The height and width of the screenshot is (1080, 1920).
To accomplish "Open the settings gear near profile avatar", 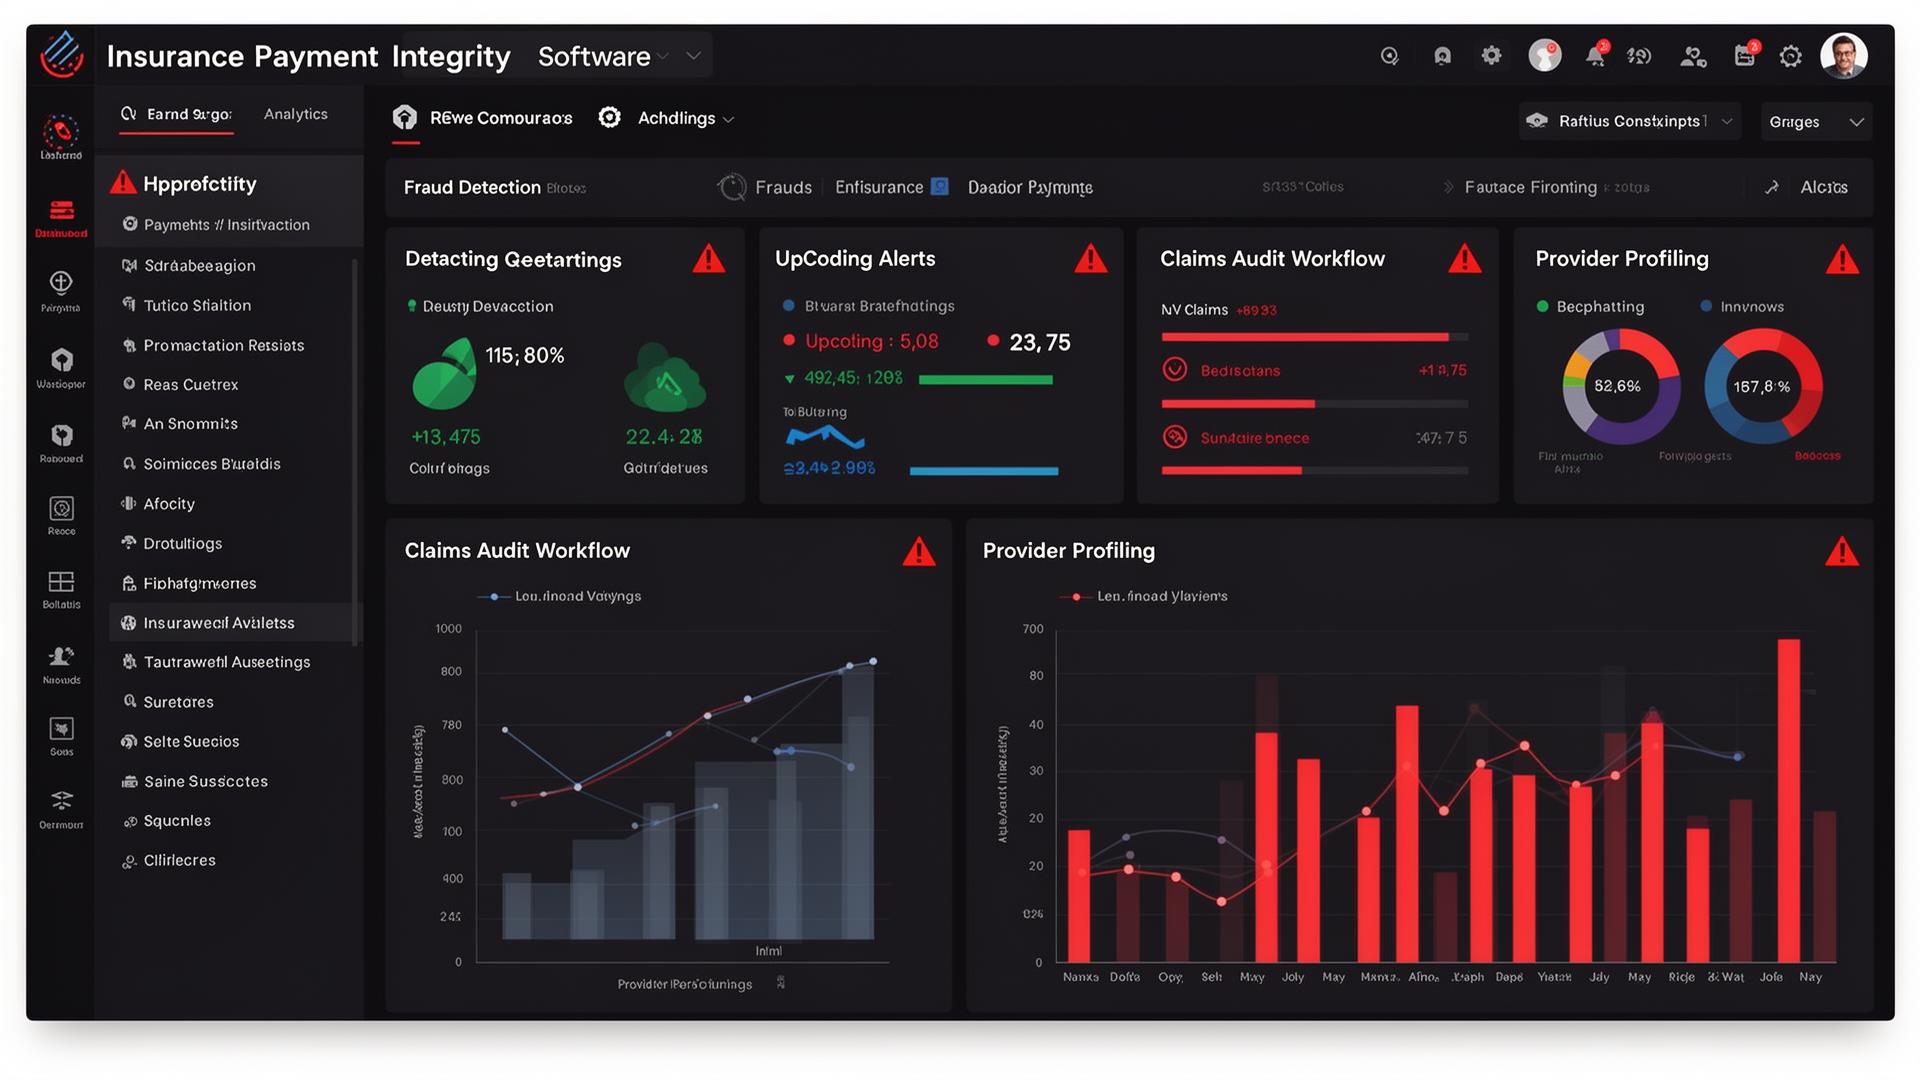I will pyautogui.click(x=1791, y=56).
